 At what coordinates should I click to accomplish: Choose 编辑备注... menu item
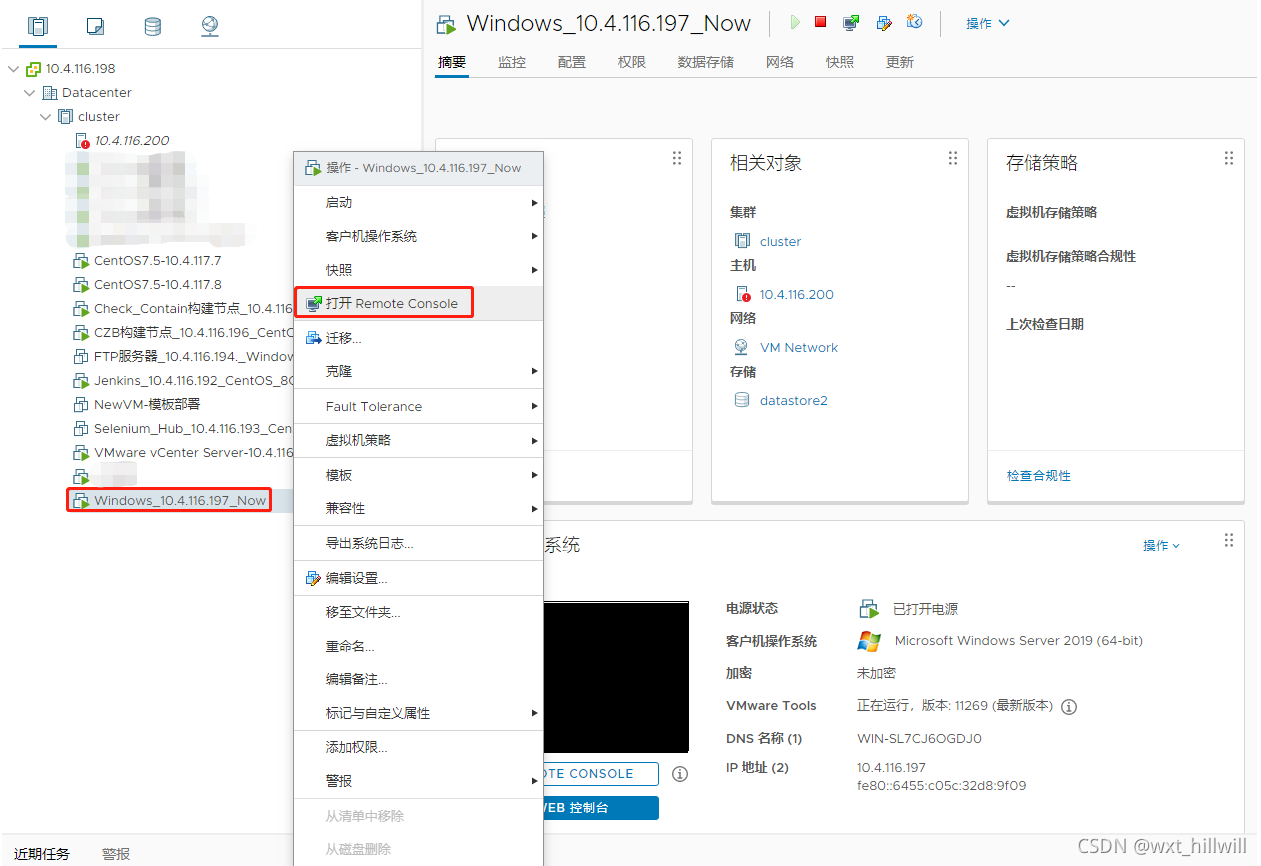[418, 679]
